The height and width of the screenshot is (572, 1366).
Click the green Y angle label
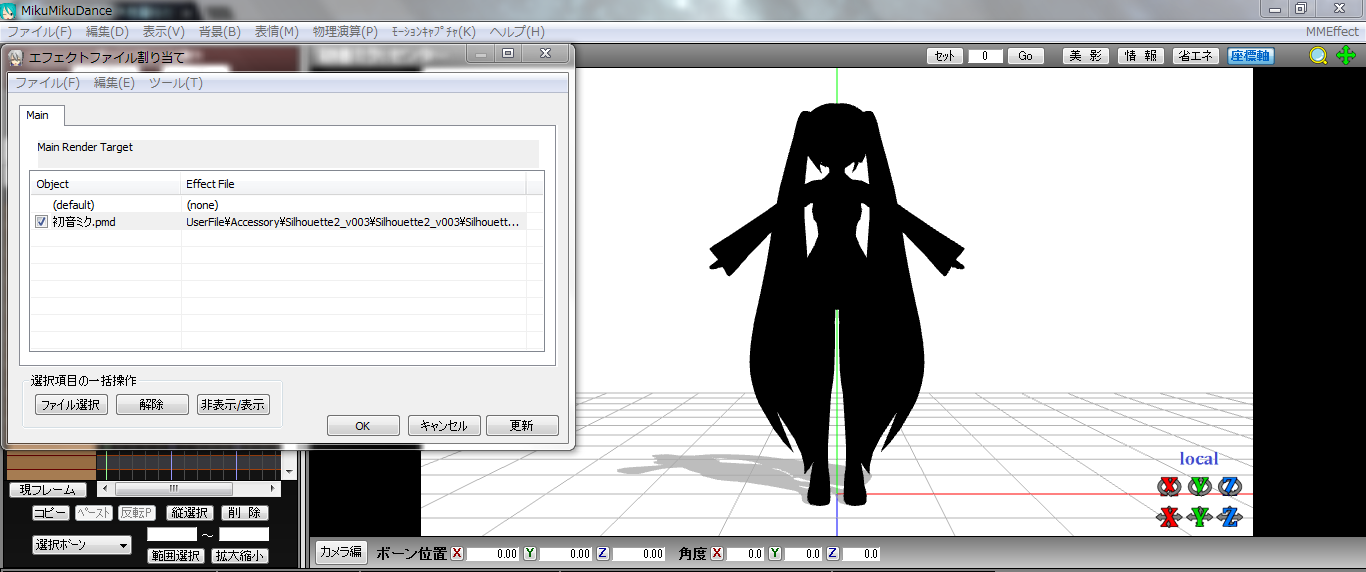775,553
